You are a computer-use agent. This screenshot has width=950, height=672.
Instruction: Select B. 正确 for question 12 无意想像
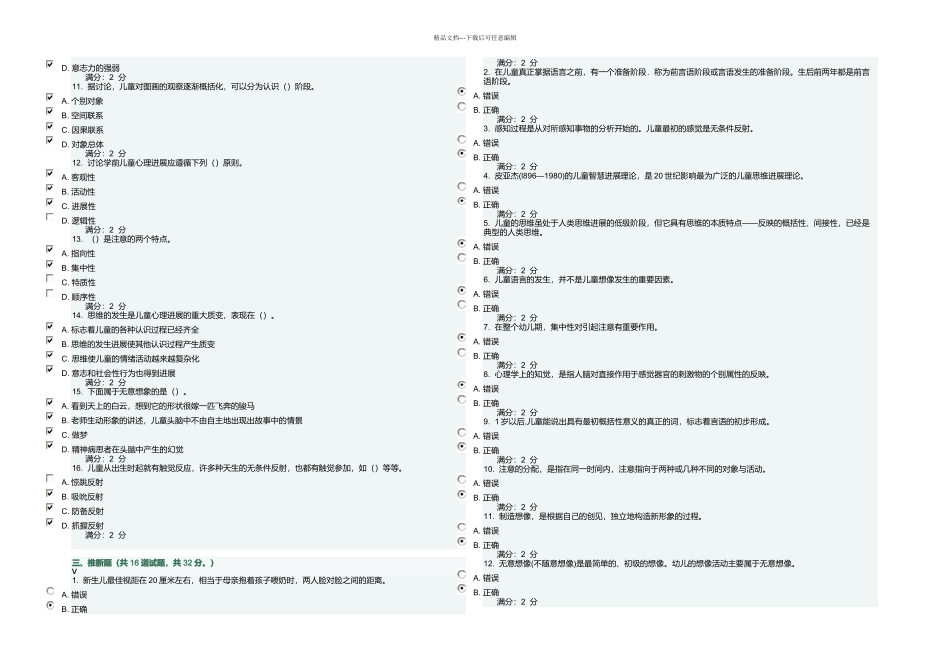pyautogui.click(x=462, y=589)
